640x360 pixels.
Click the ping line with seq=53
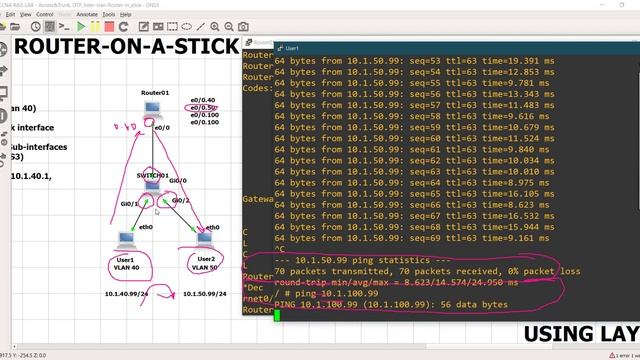[x=414, y=61]
